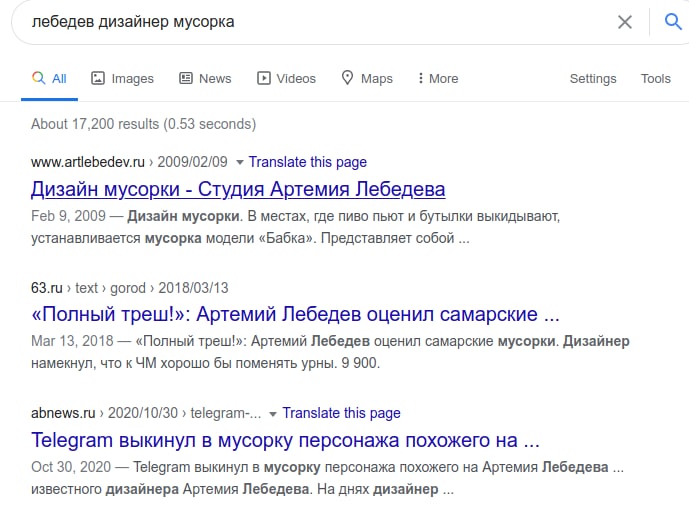Click the 63.ru › text › gorod breadcrumb
Screen dimensions: 689x523
pos(130,288)
